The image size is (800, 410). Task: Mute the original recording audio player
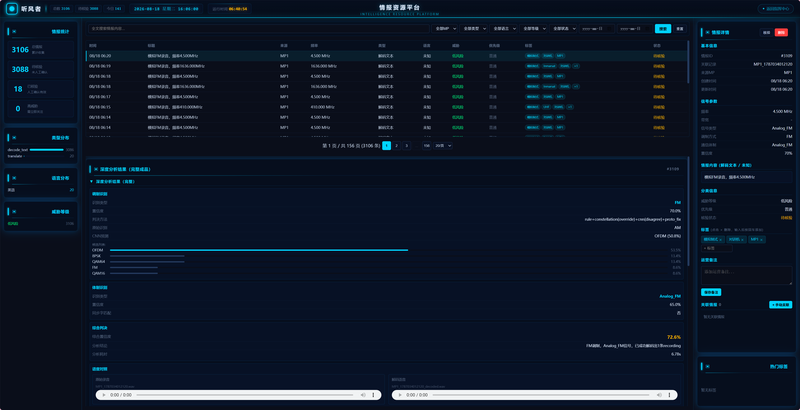pyautogui.click(x=363, y=395)
